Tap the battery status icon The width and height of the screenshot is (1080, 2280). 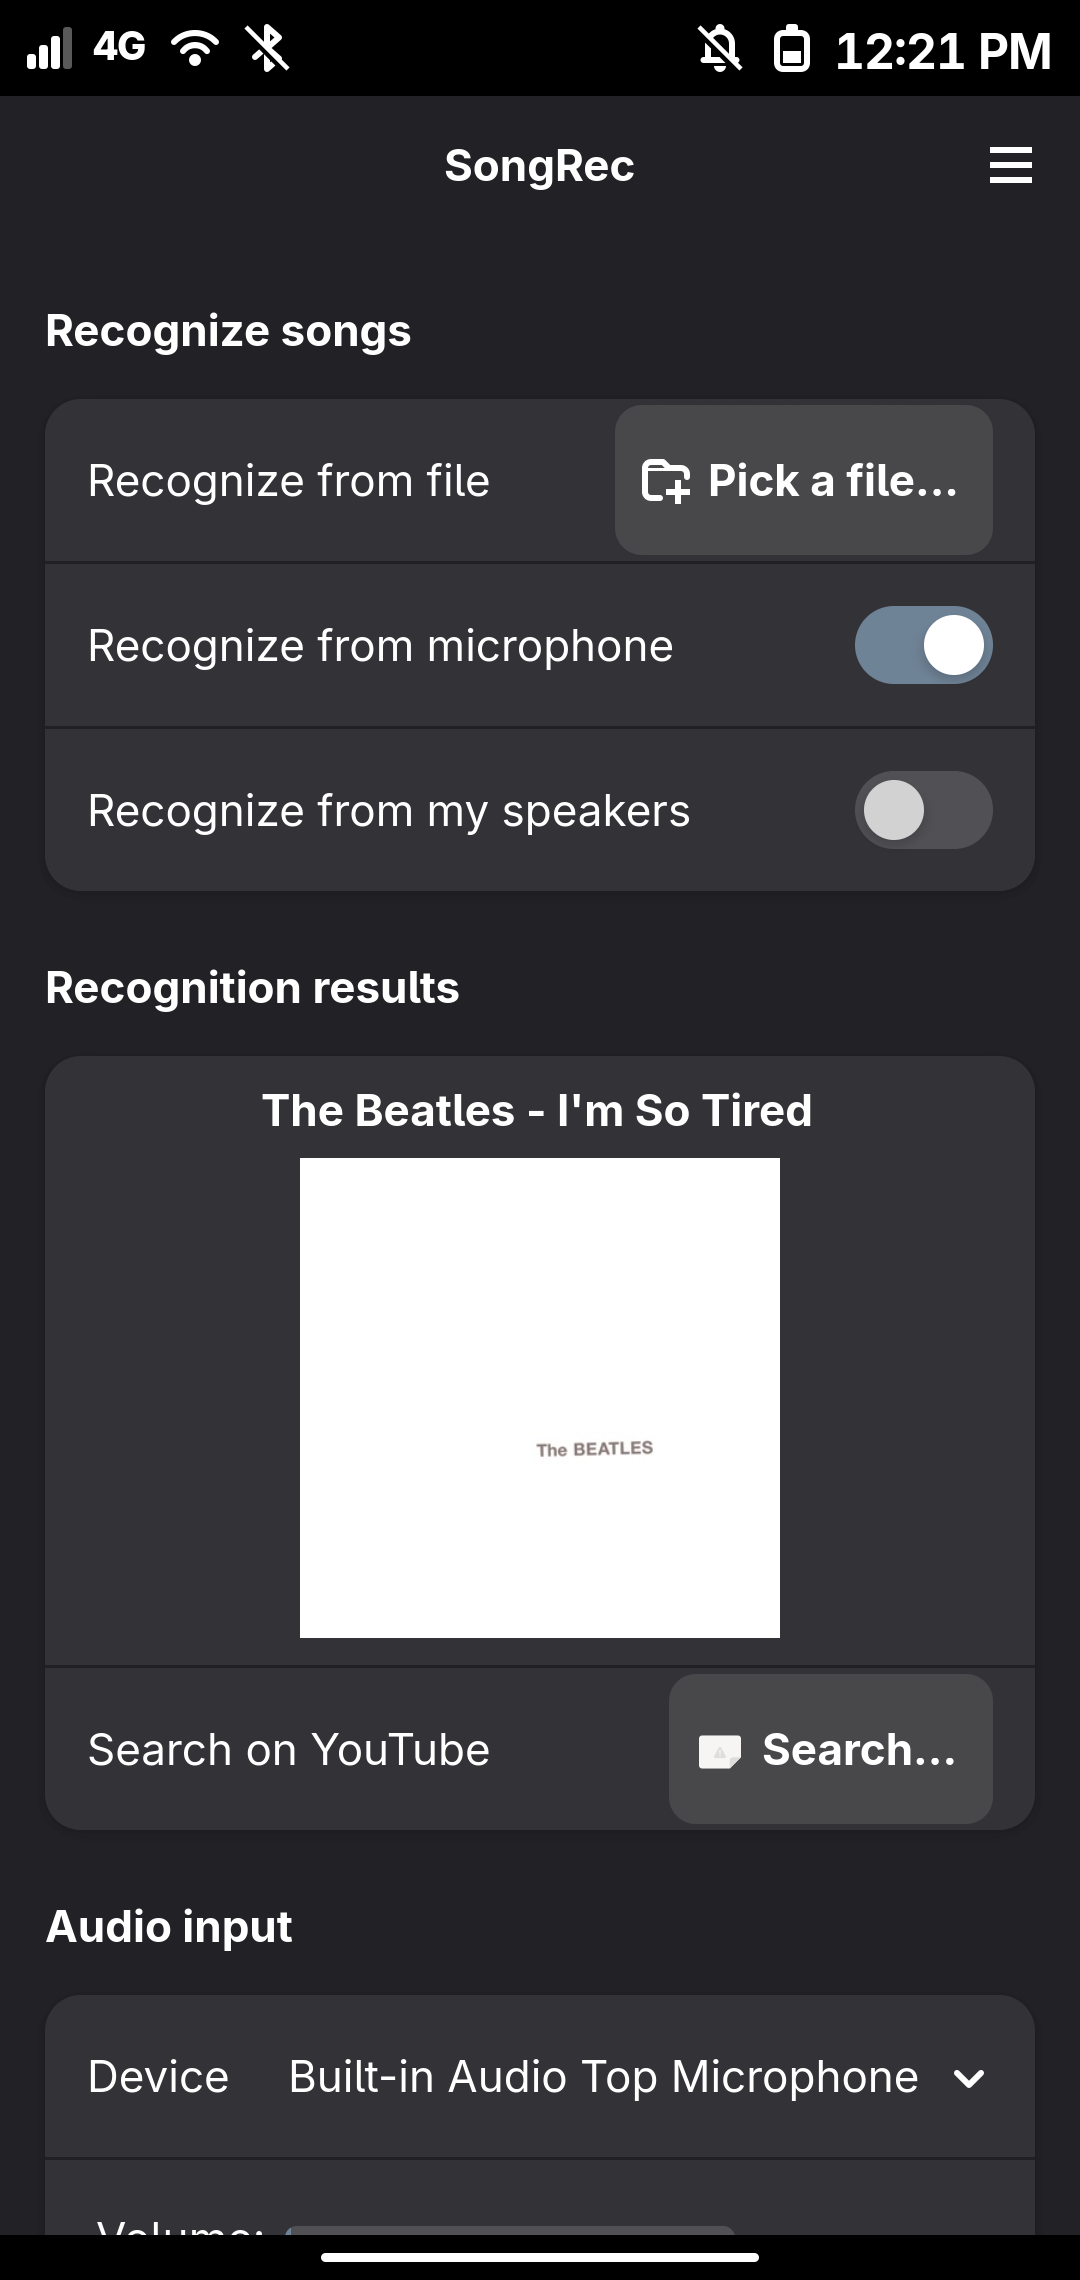click(x=791, y=49)
